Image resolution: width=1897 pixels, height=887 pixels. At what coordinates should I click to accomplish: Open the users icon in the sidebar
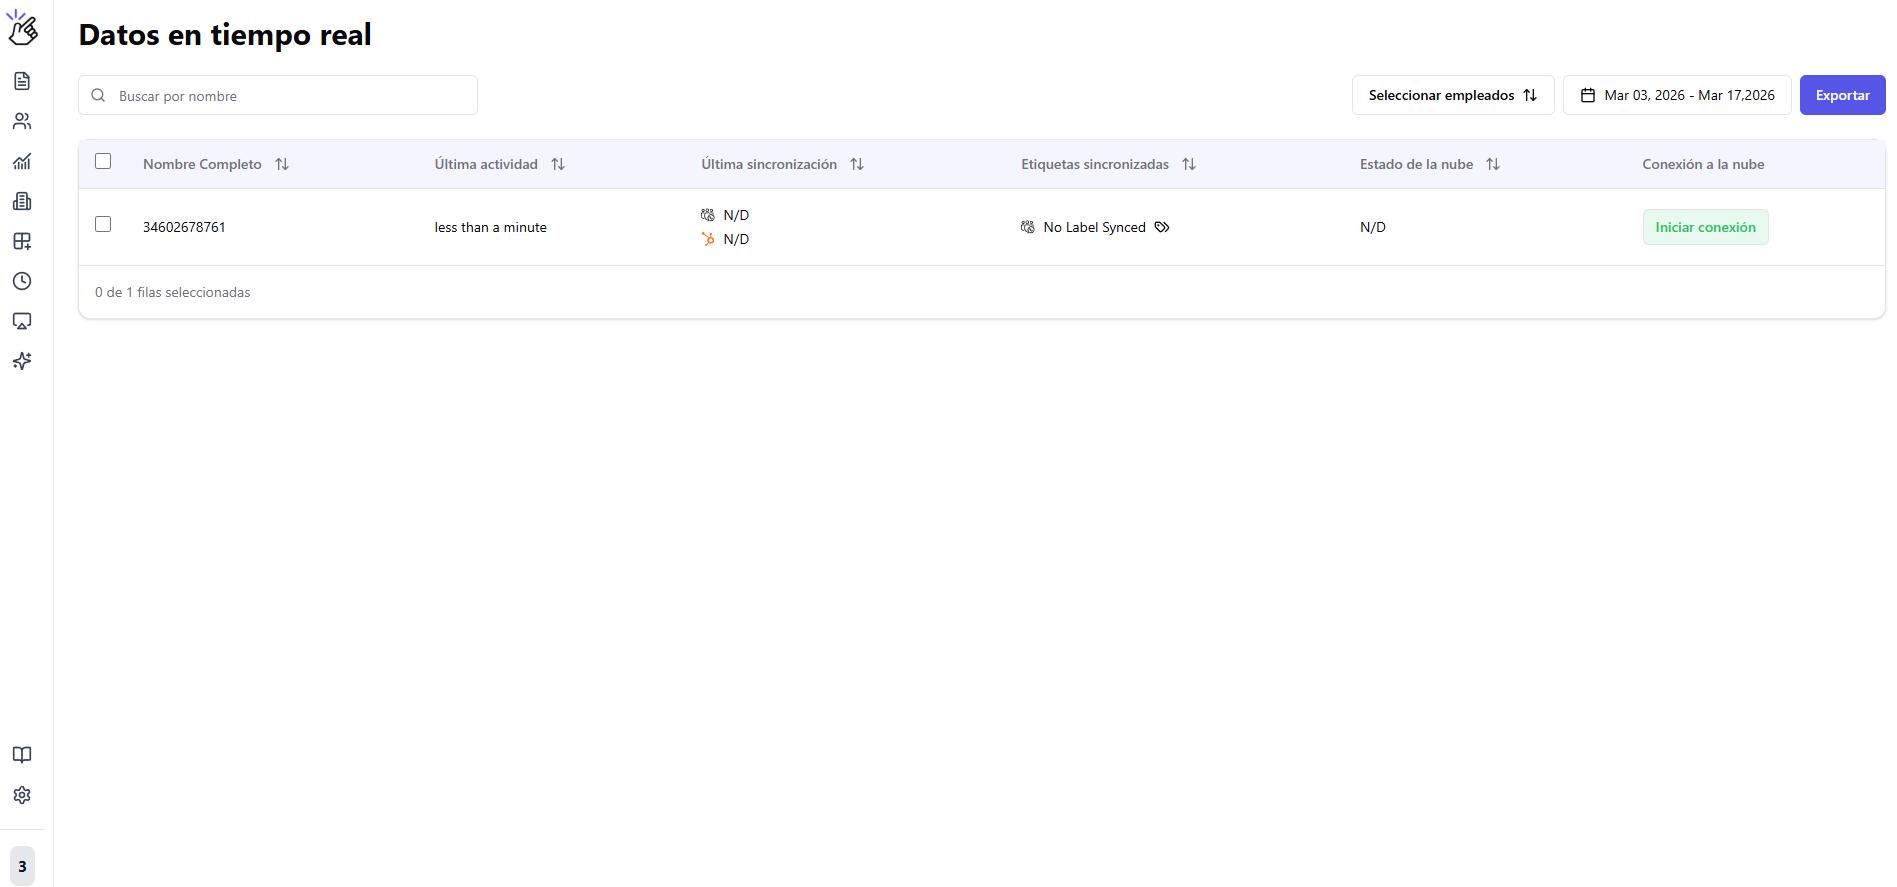22,121
